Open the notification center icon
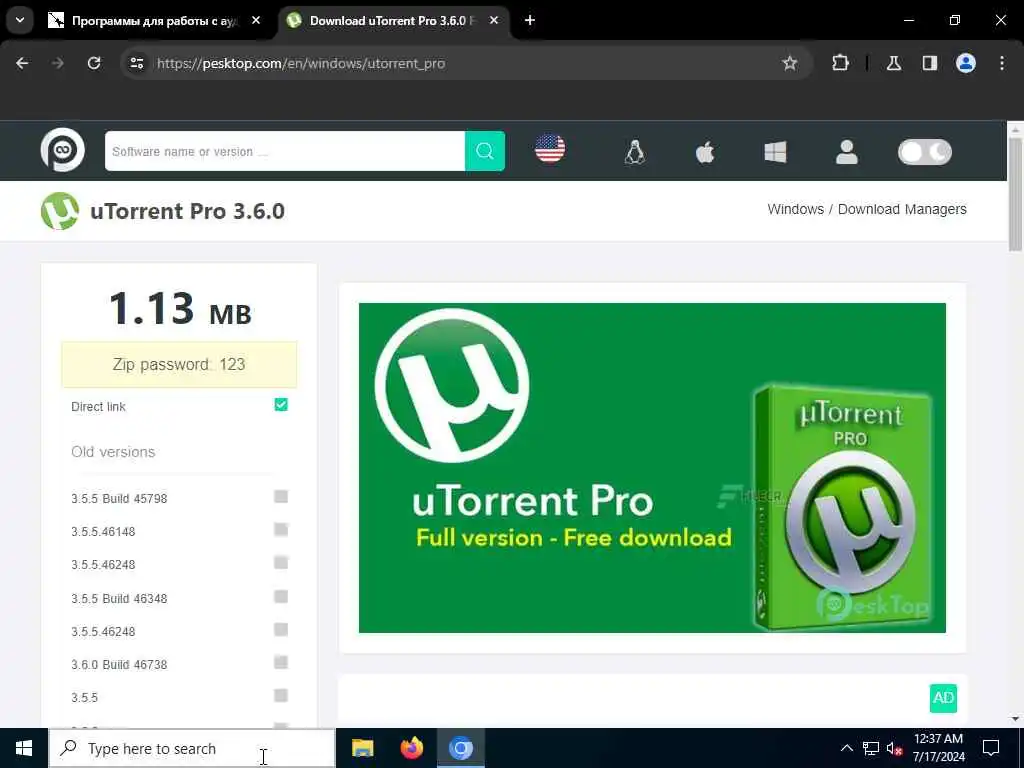The image size is (1024, 768). 991,748
